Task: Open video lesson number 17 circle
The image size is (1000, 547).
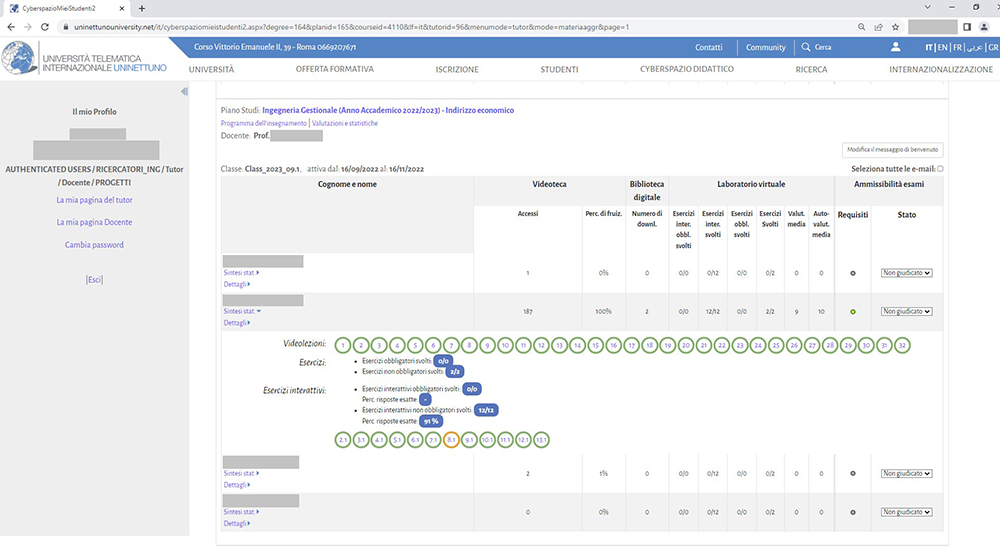Action: coord(632,345)
